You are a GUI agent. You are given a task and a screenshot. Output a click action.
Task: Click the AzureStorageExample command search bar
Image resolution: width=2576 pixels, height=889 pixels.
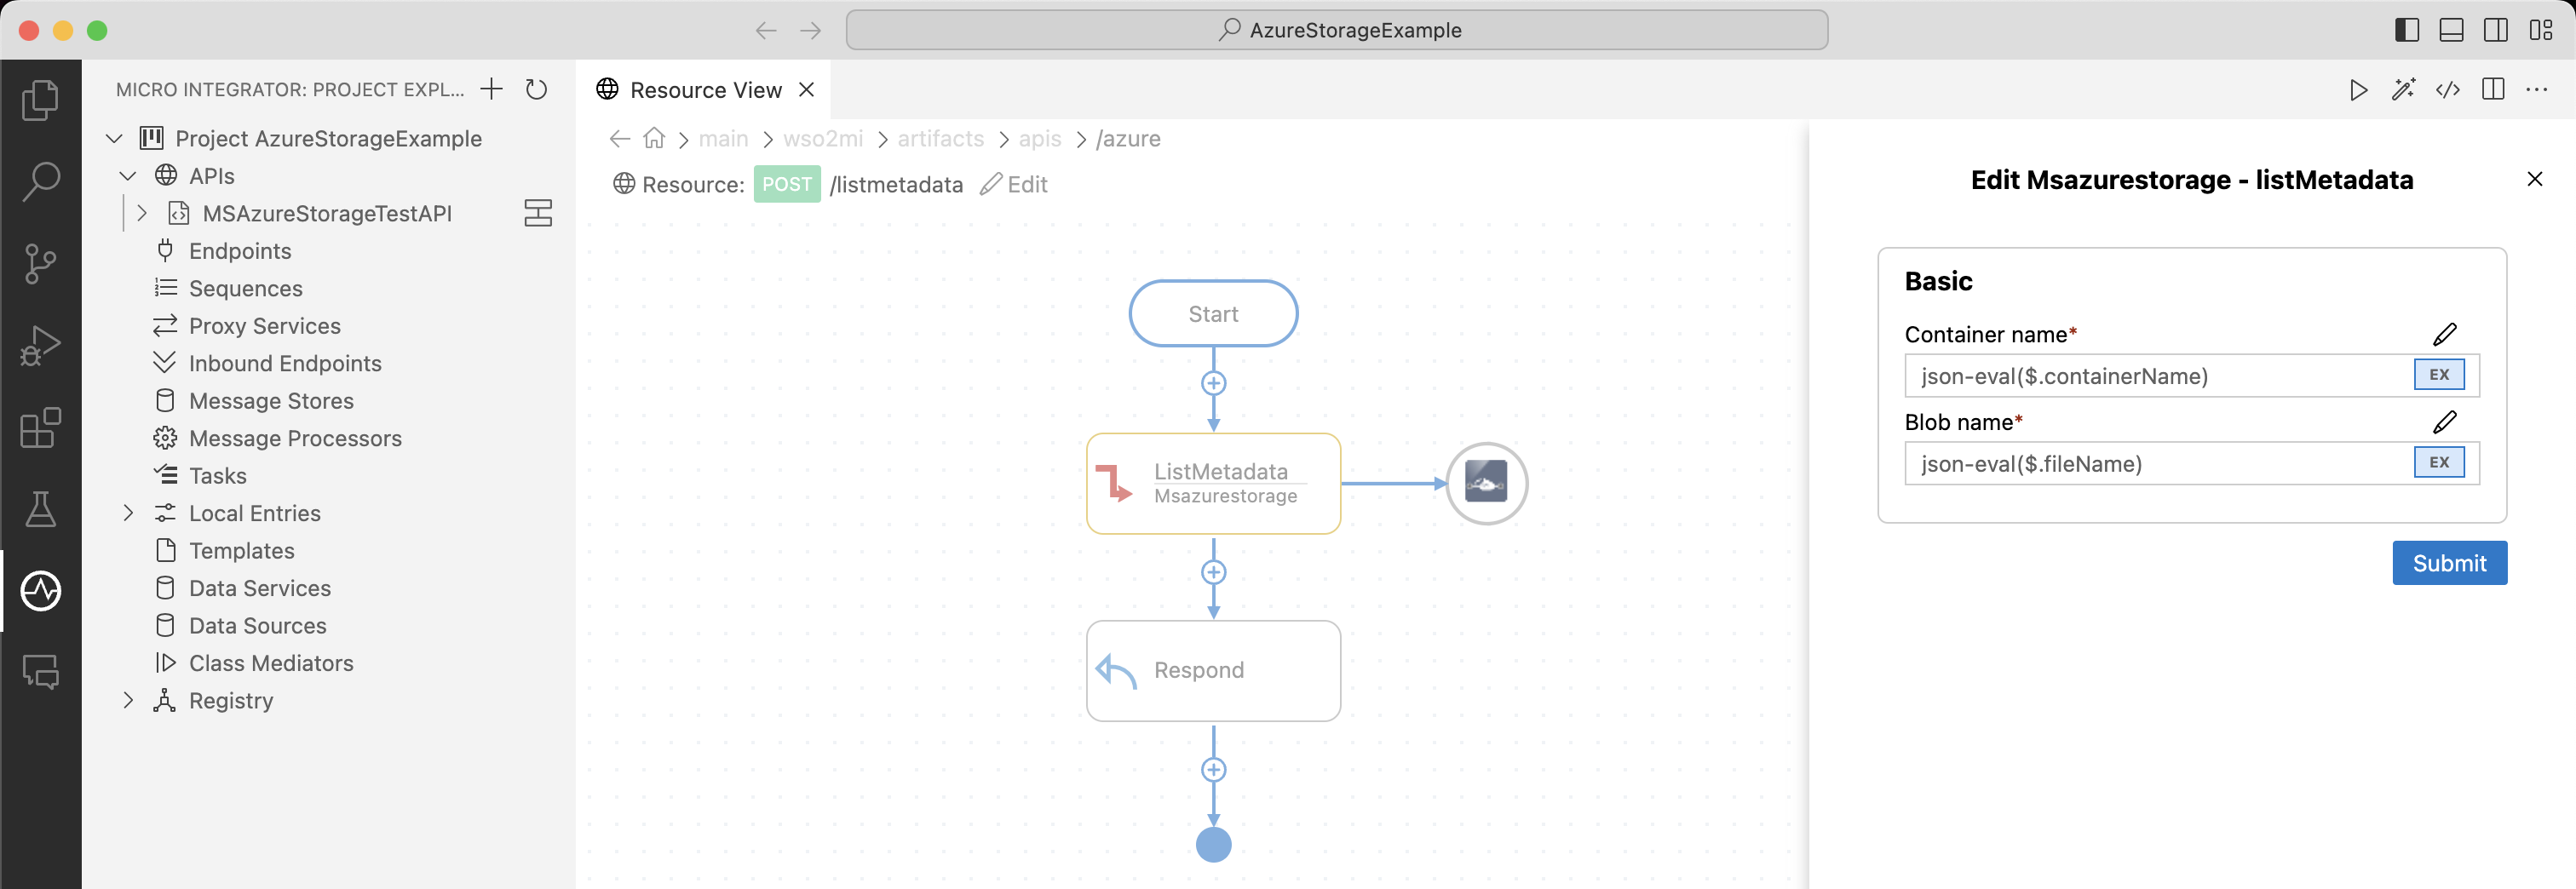[x=1337, y=30]
